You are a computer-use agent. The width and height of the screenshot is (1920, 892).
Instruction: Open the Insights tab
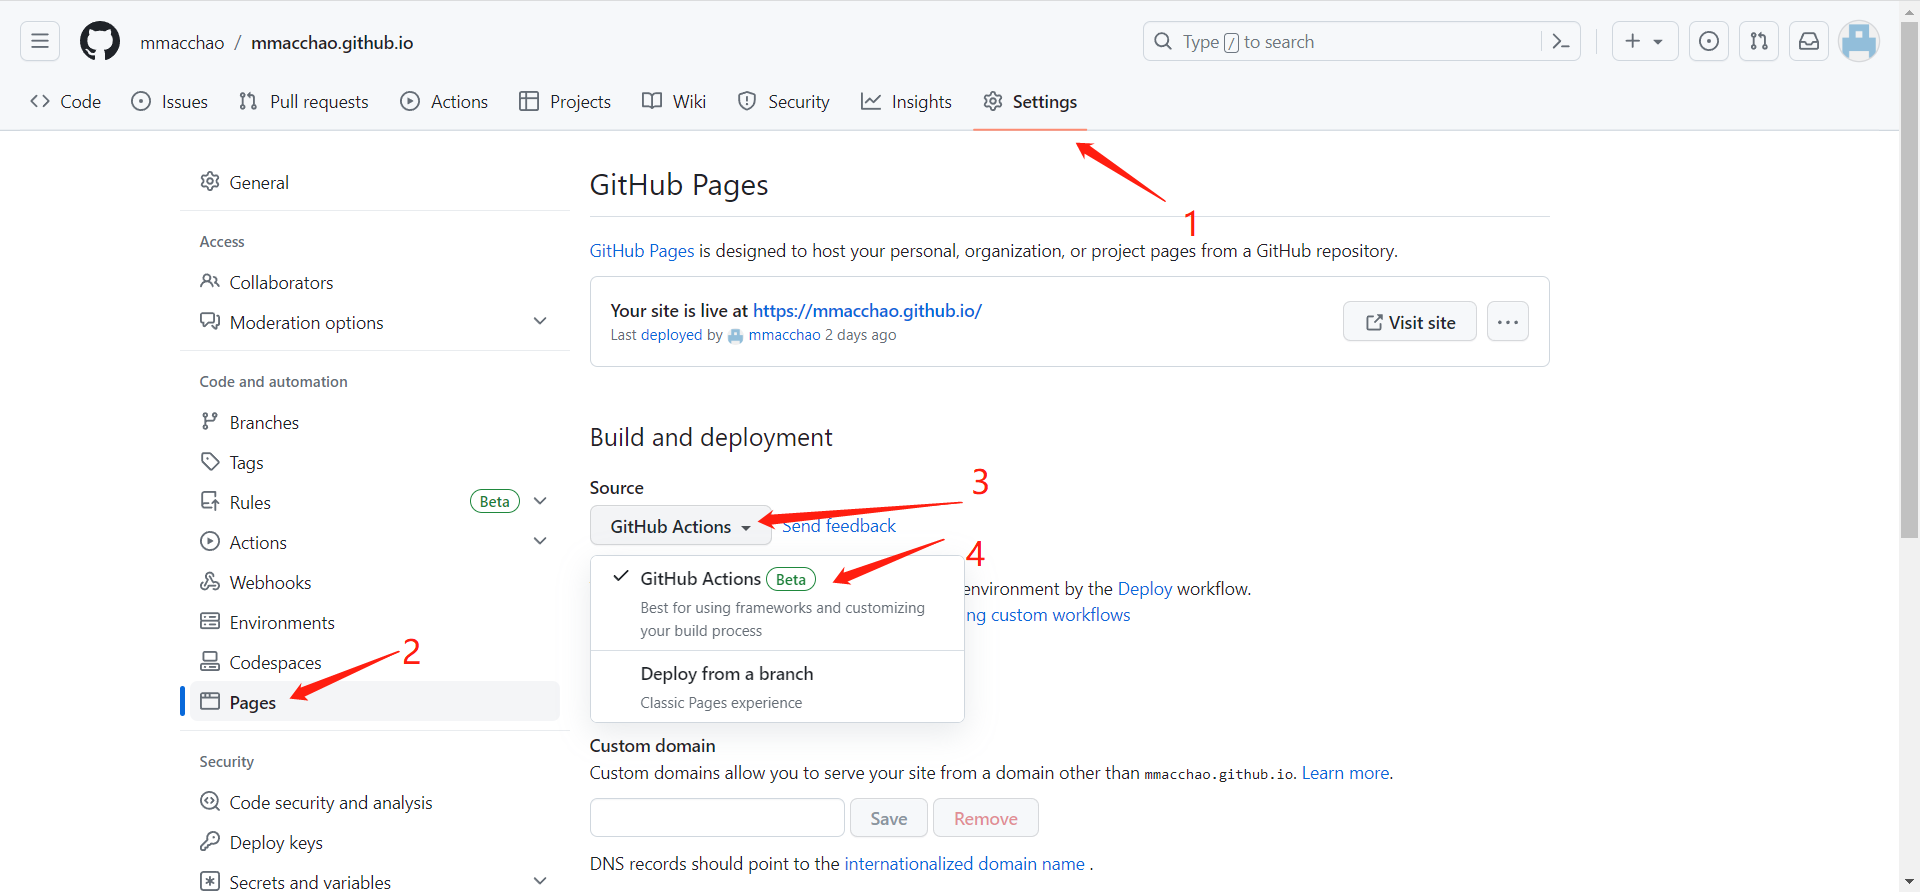[906, 101]
